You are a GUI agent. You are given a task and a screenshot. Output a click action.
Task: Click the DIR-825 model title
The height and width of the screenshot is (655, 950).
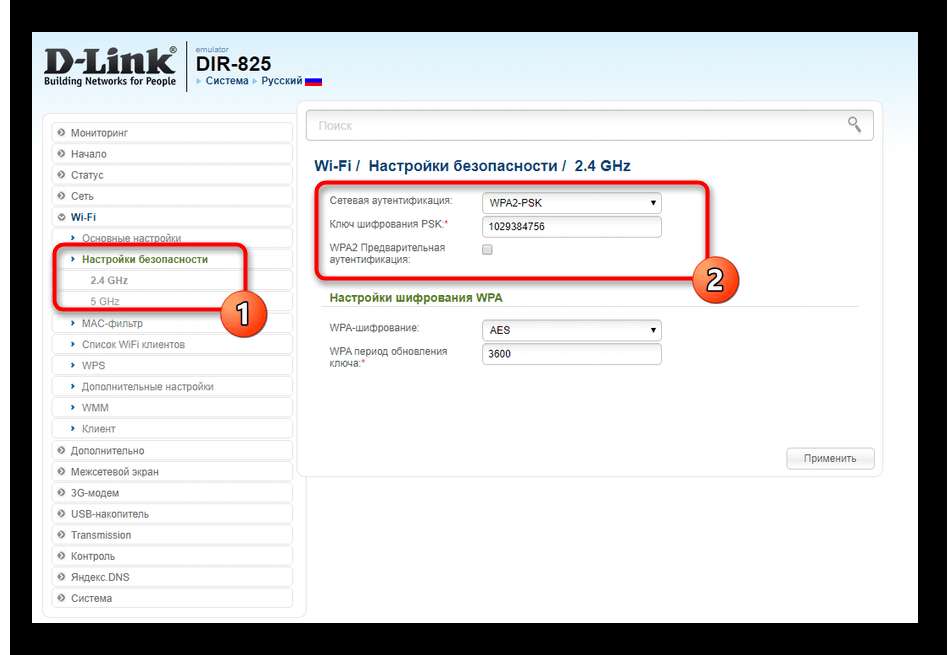click(x=233, y=64)
